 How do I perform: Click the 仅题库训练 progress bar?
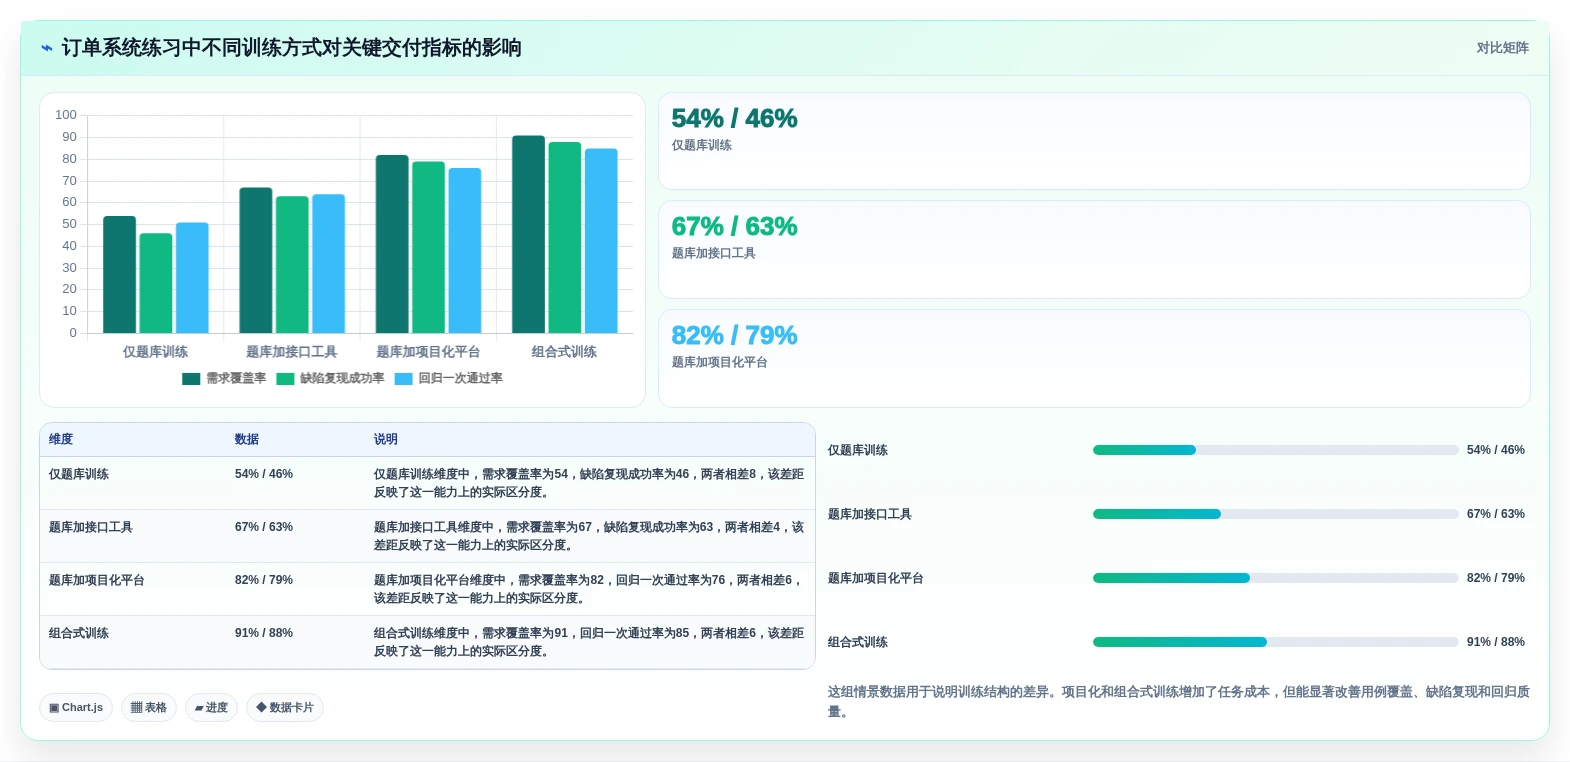tap(1275, 450)
